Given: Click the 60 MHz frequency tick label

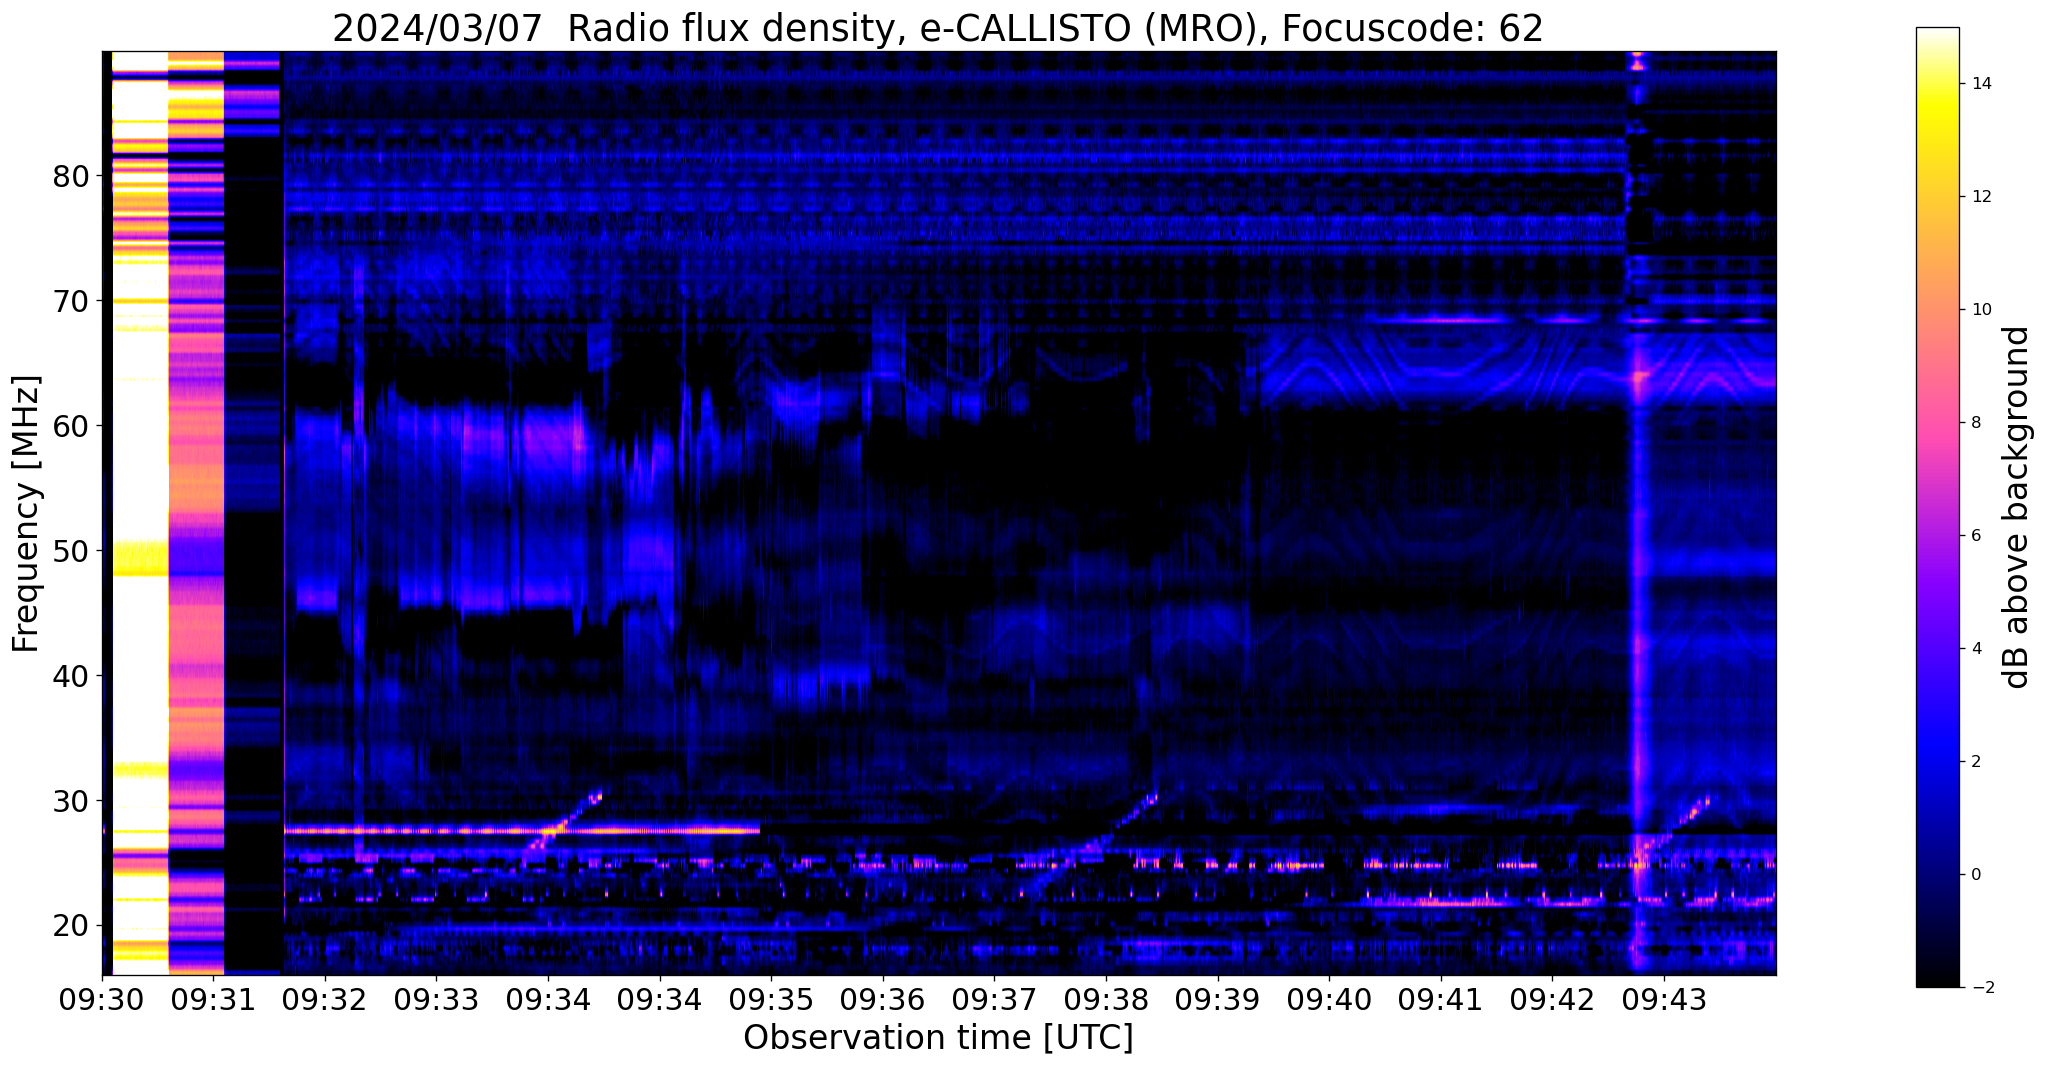Looking at the screenshot, I should pyautogui.click(x=71, y=427).
